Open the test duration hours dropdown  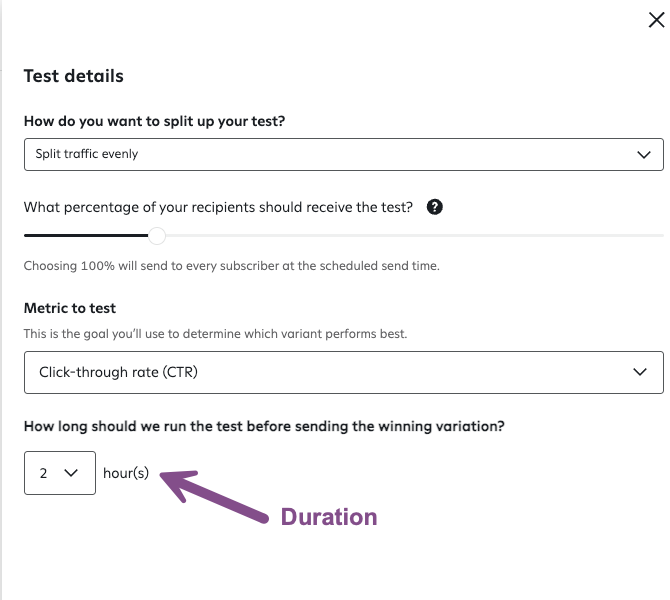[59, 473]
